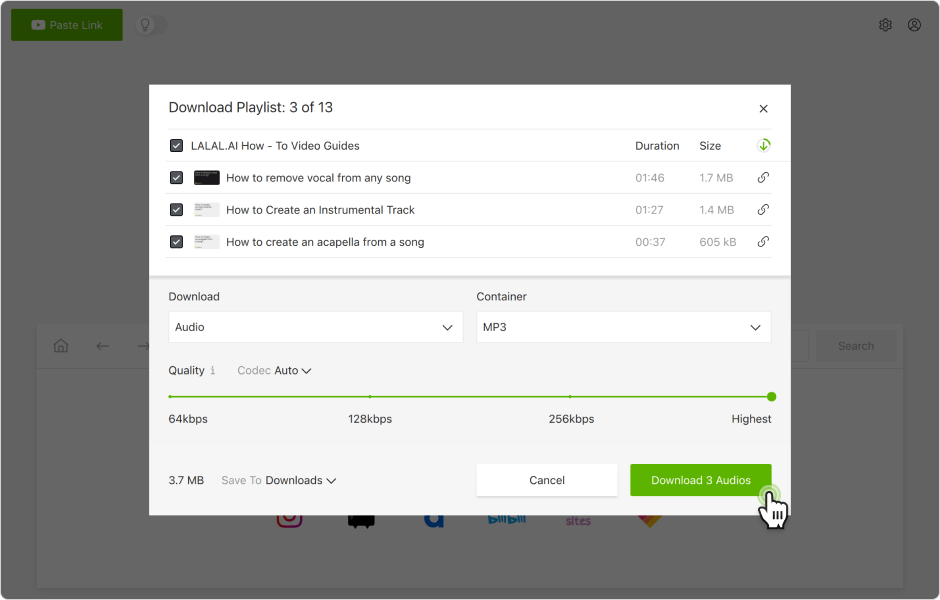Screen dimensions: 940x600
Task: Set quality slider to 256kbps point
Action: click(x=570, y=397)
